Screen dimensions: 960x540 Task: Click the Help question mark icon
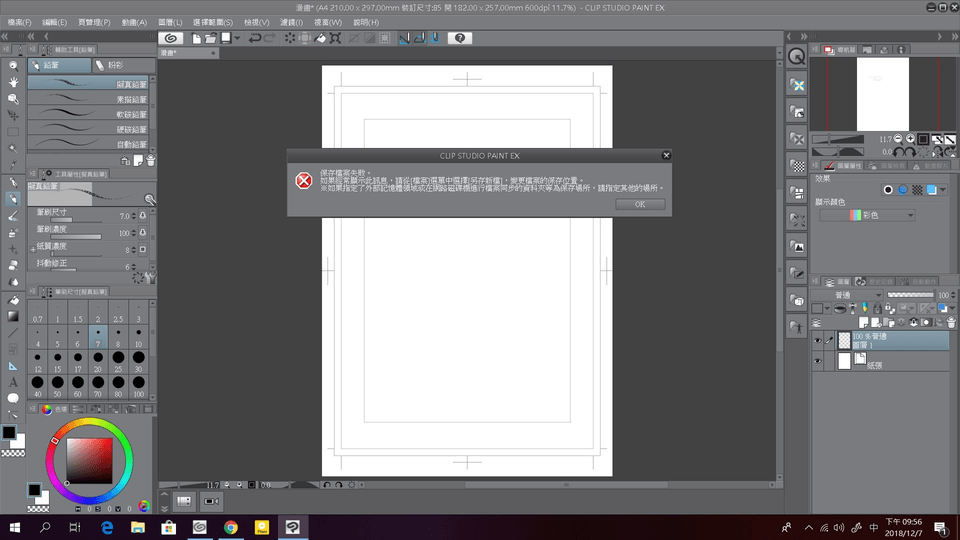(460, 38)
